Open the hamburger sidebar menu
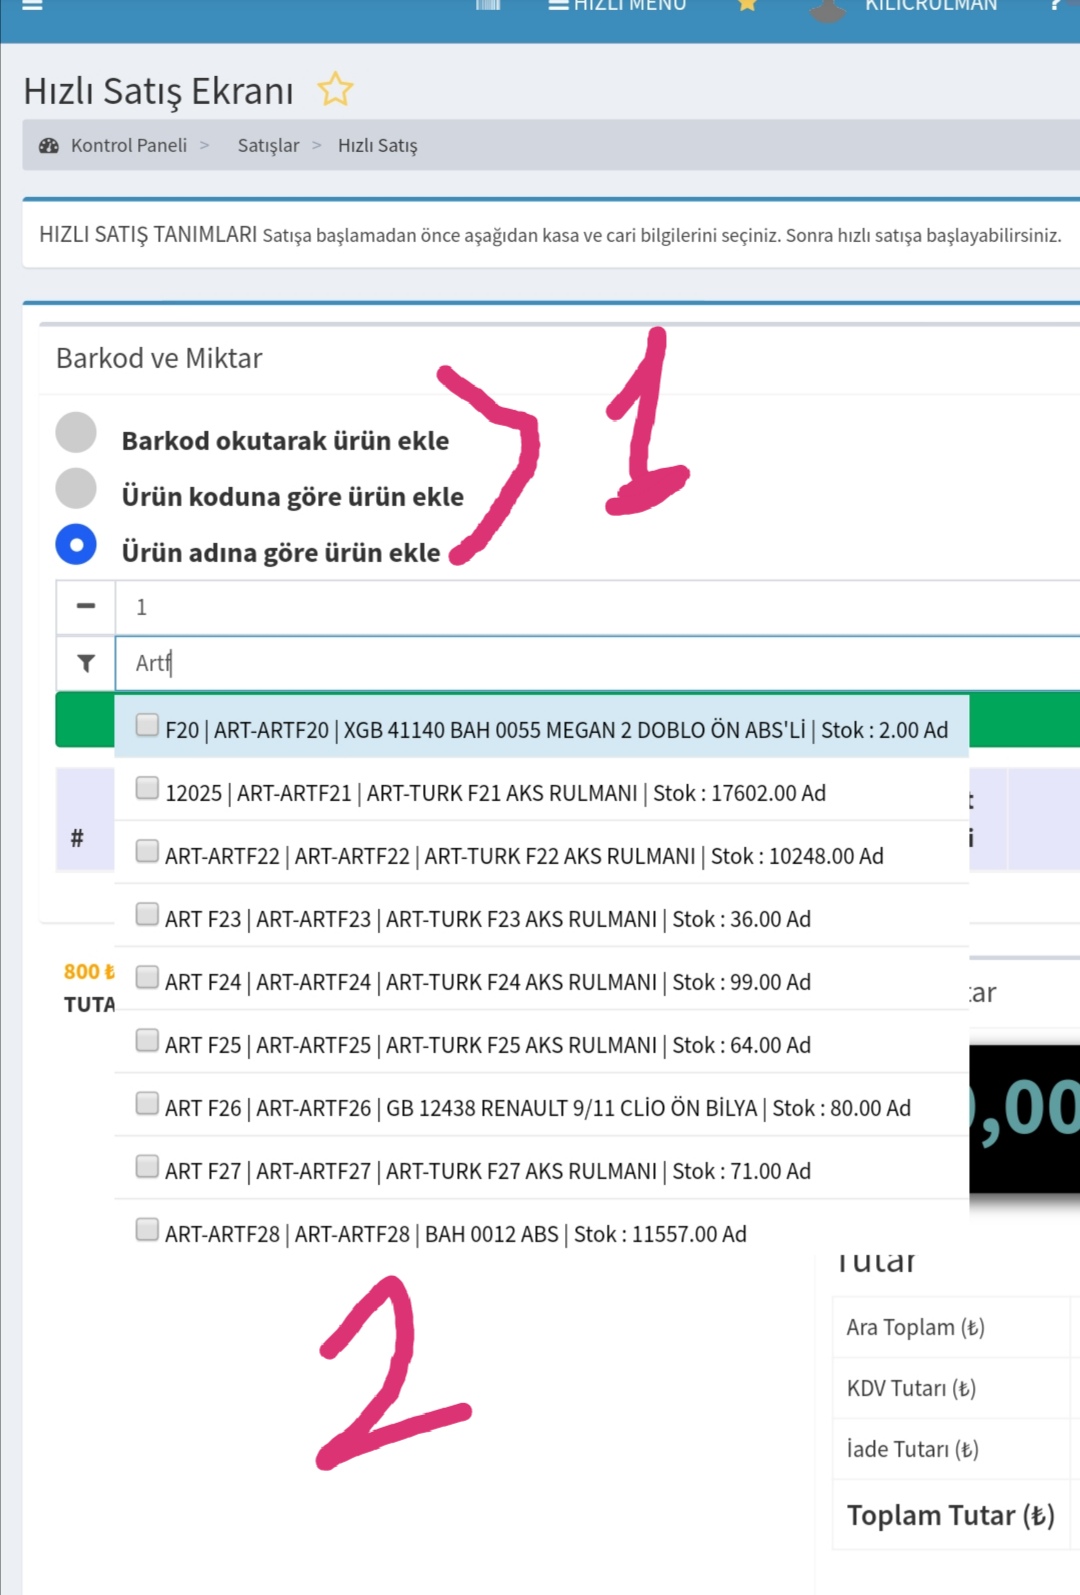This screenshot has height=1595, width=1080. tap(32, 5)
